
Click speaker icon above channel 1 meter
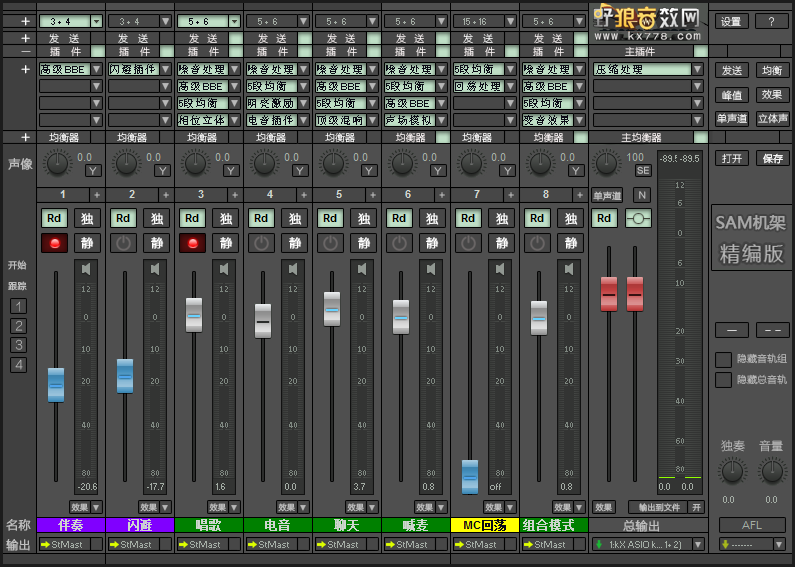86,269
